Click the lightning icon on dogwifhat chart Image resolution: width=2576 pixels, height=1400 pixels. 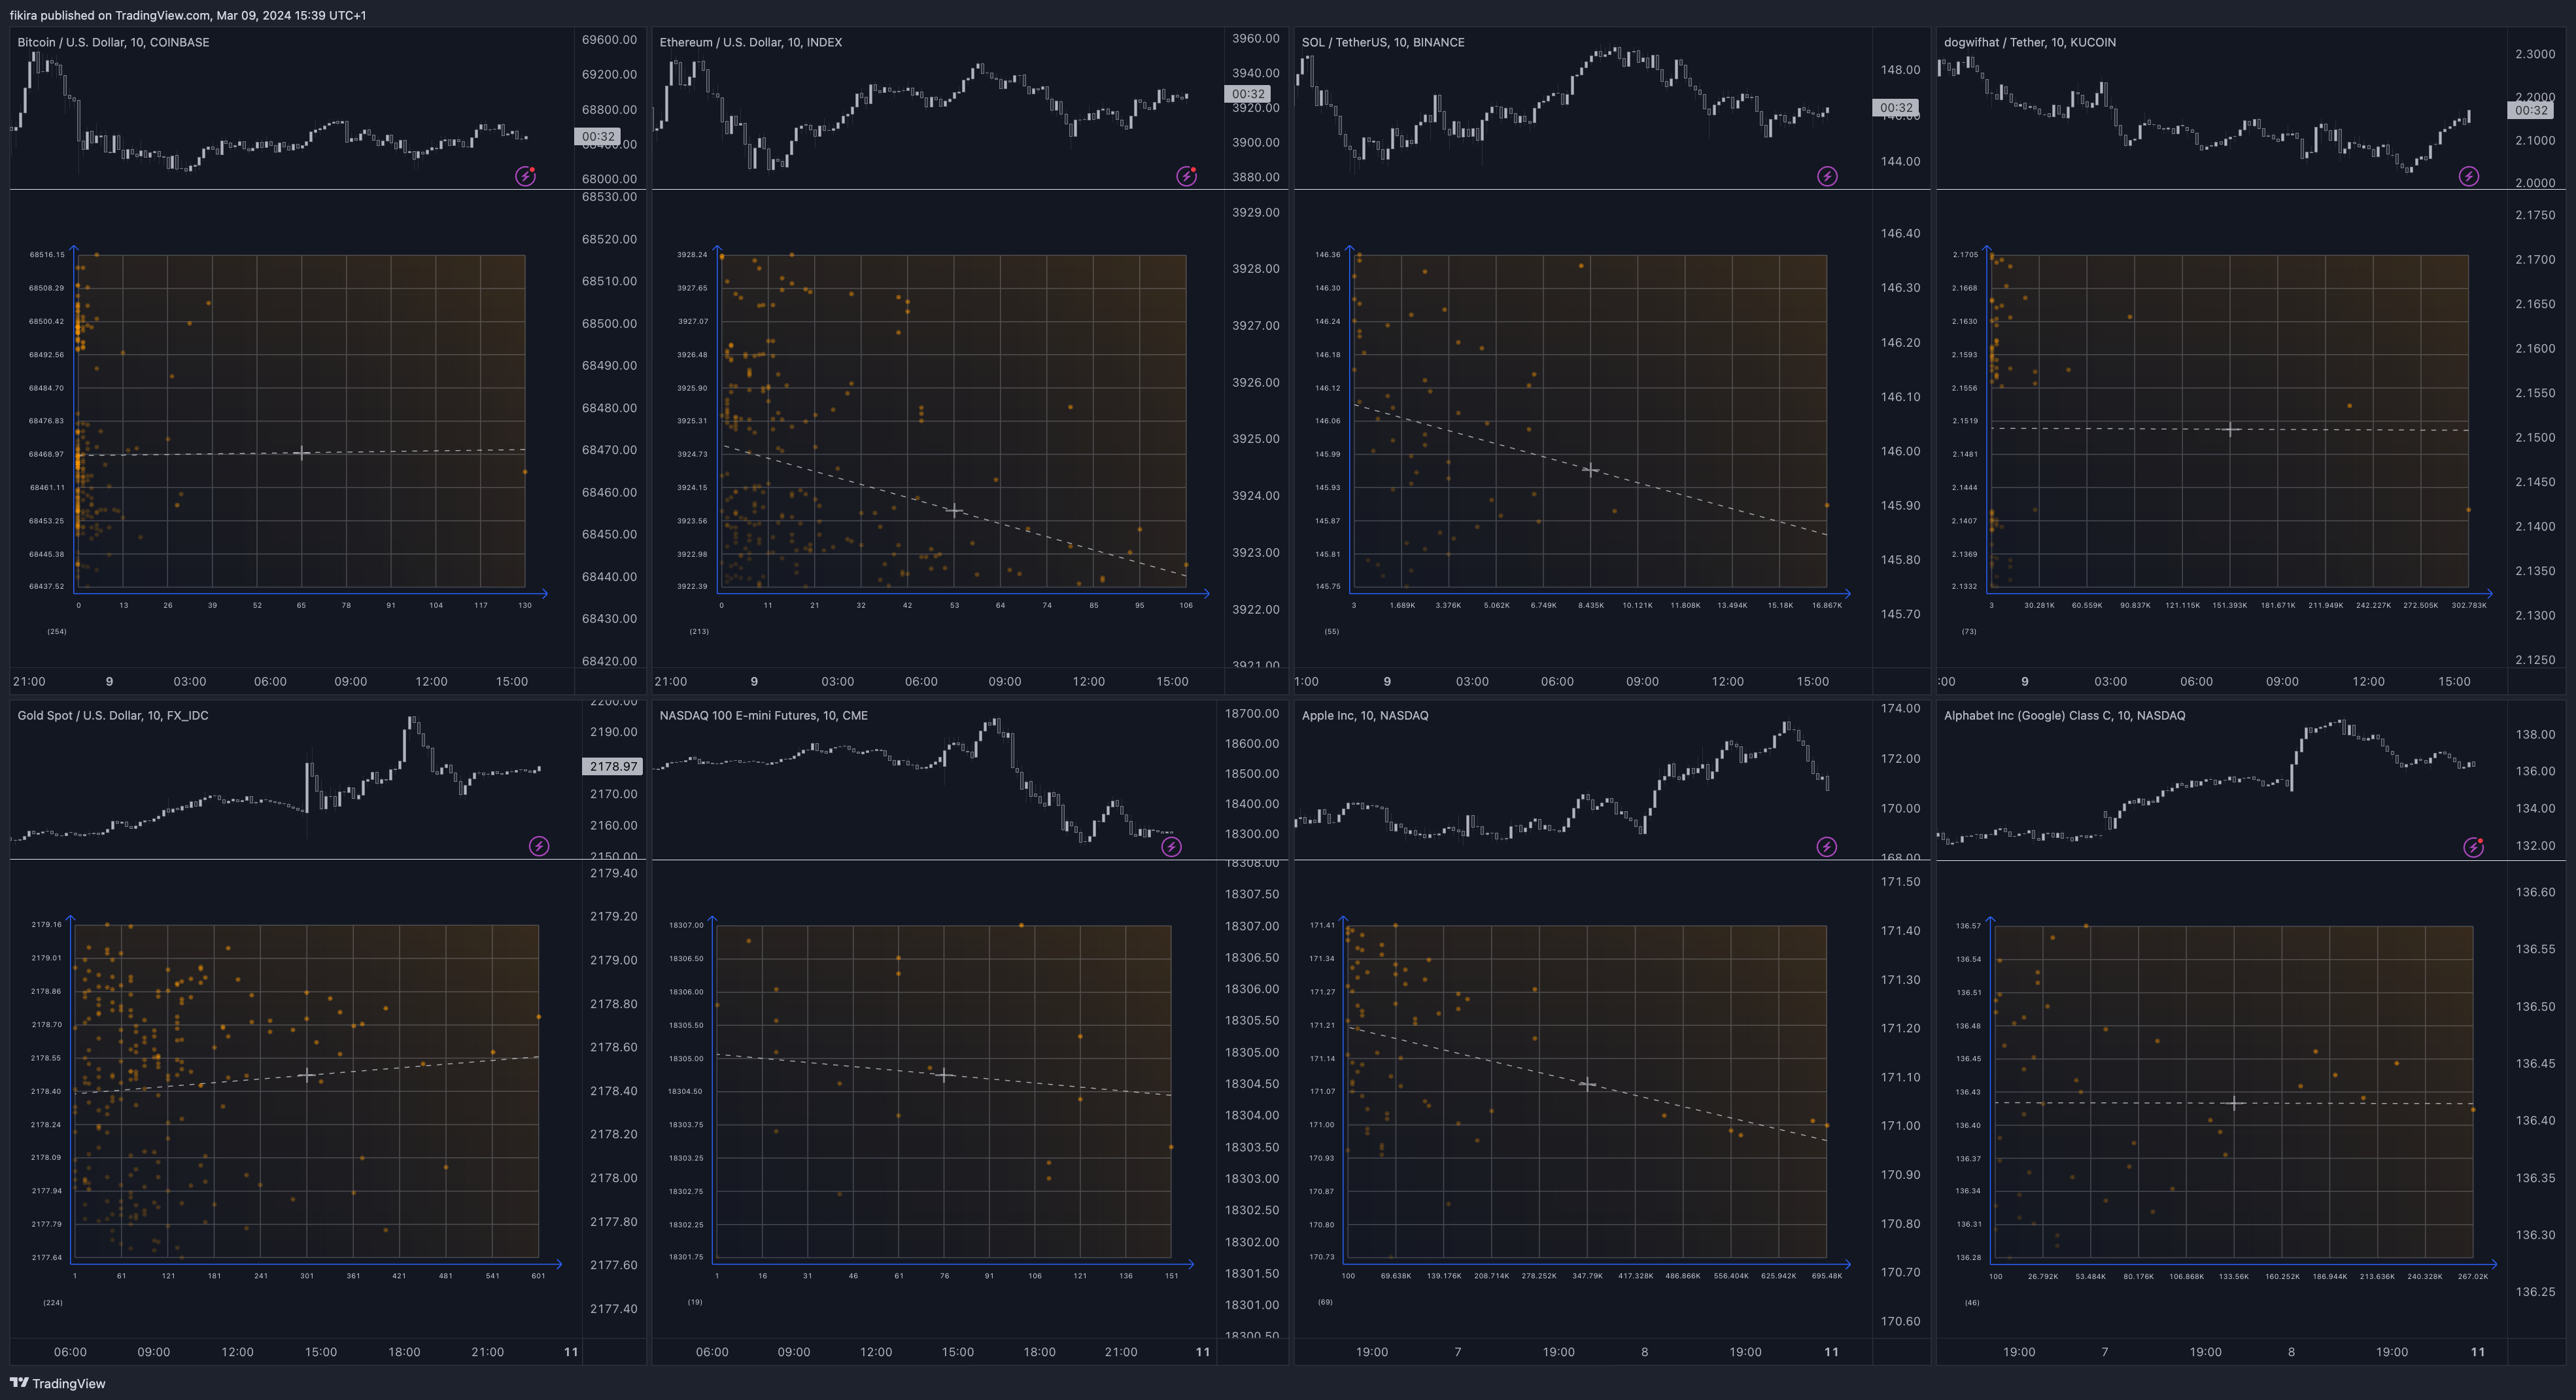(2469, 177)
